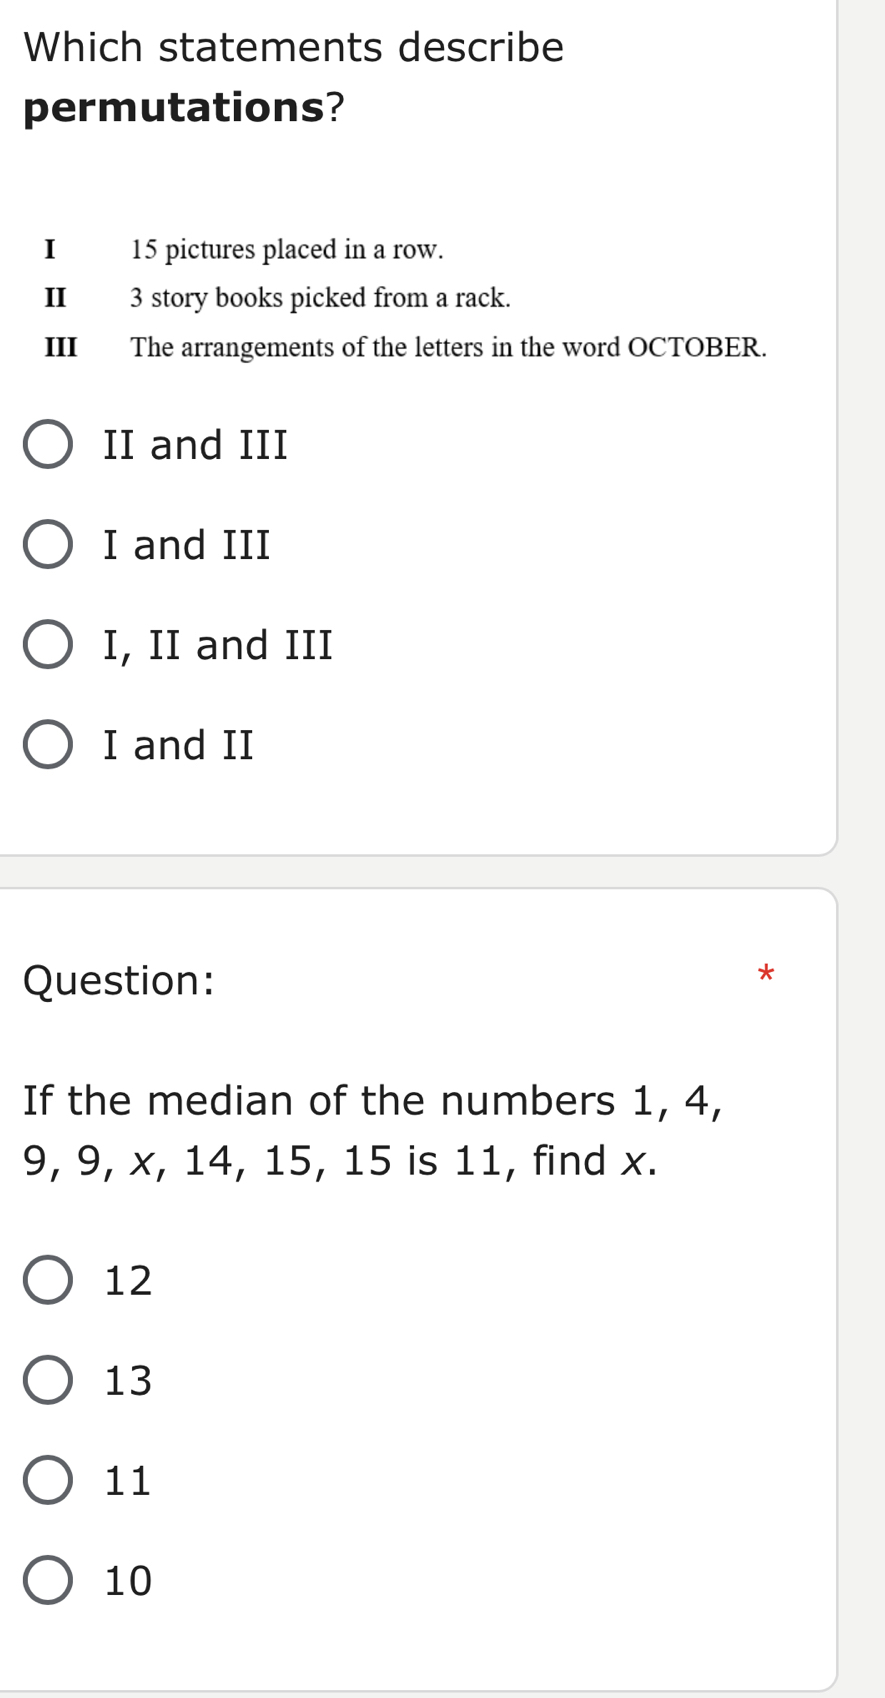Screen dimensions: 885x1698
Task: Click statement III about letter arrangements
Action: tap(448, 347)
